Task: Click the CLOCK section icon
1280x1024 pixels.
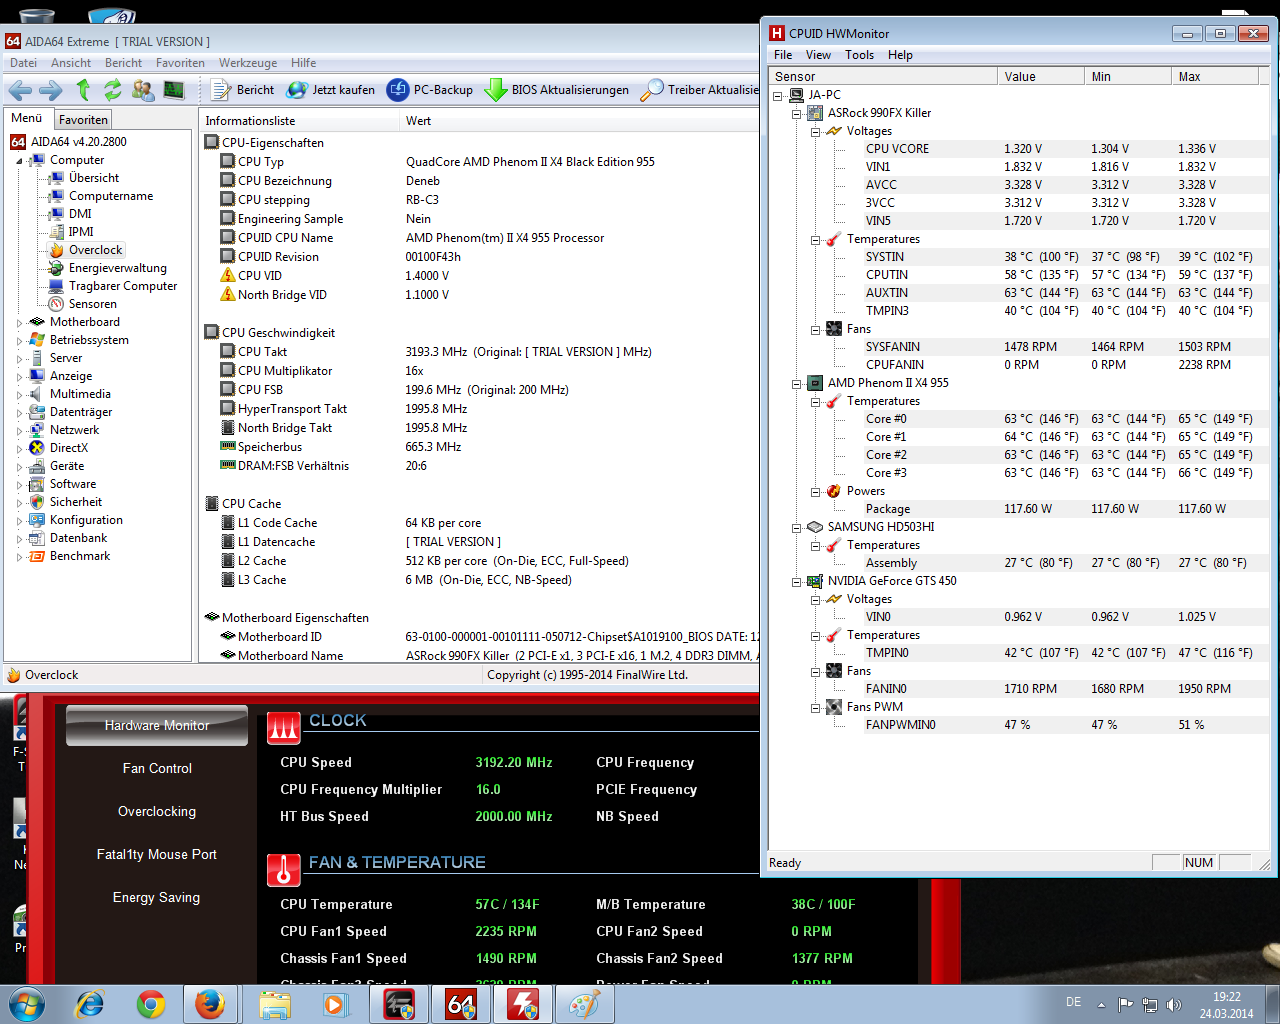Action: (284, 727)
